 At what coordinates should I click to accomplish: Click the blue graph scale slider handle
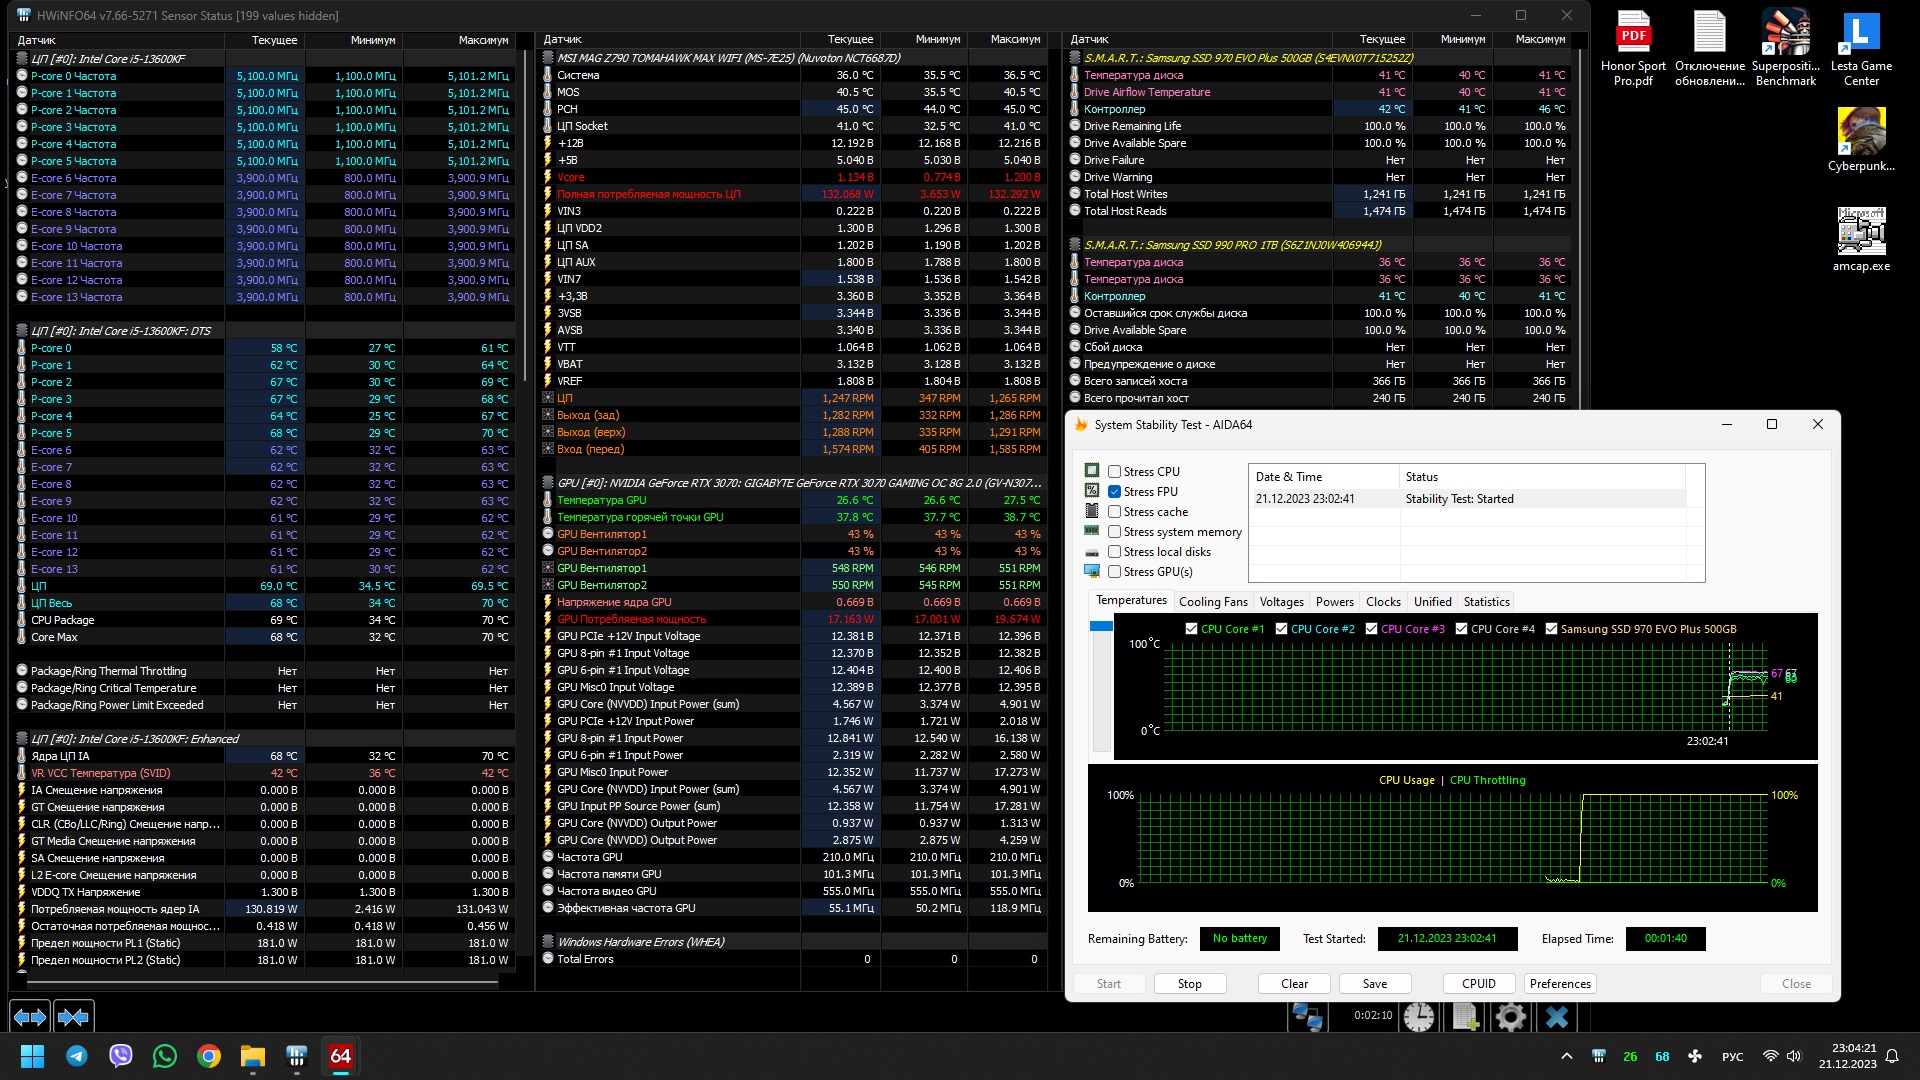click(1101, 626)
